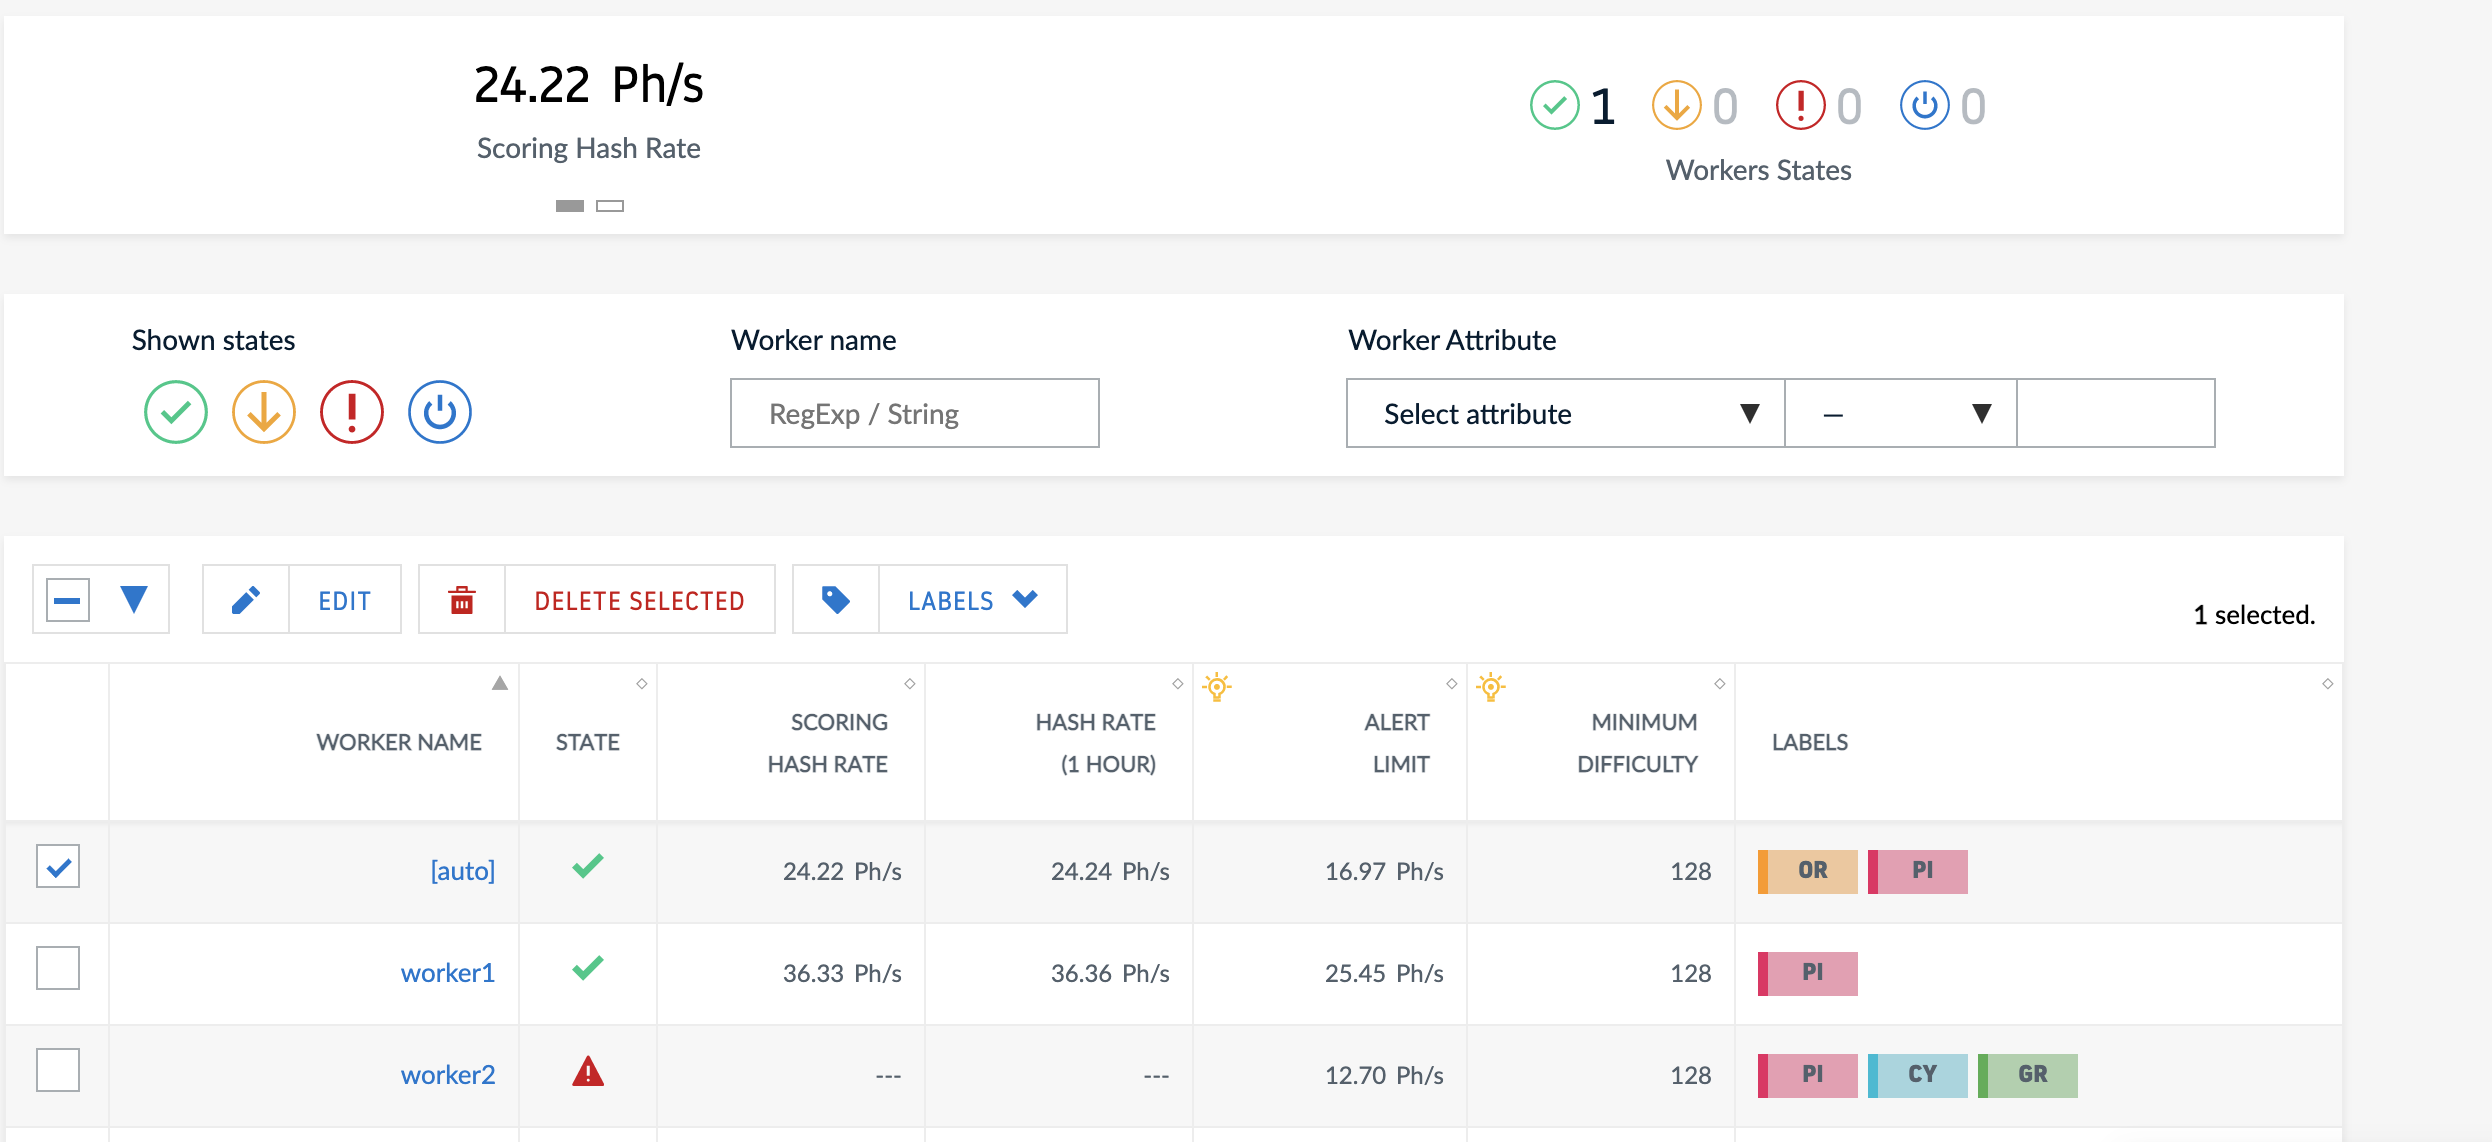Image resolution: width=2492 pixels, height=1142 pixels.
Task: Sort table by Worker Name column
Action: point(399,742)
